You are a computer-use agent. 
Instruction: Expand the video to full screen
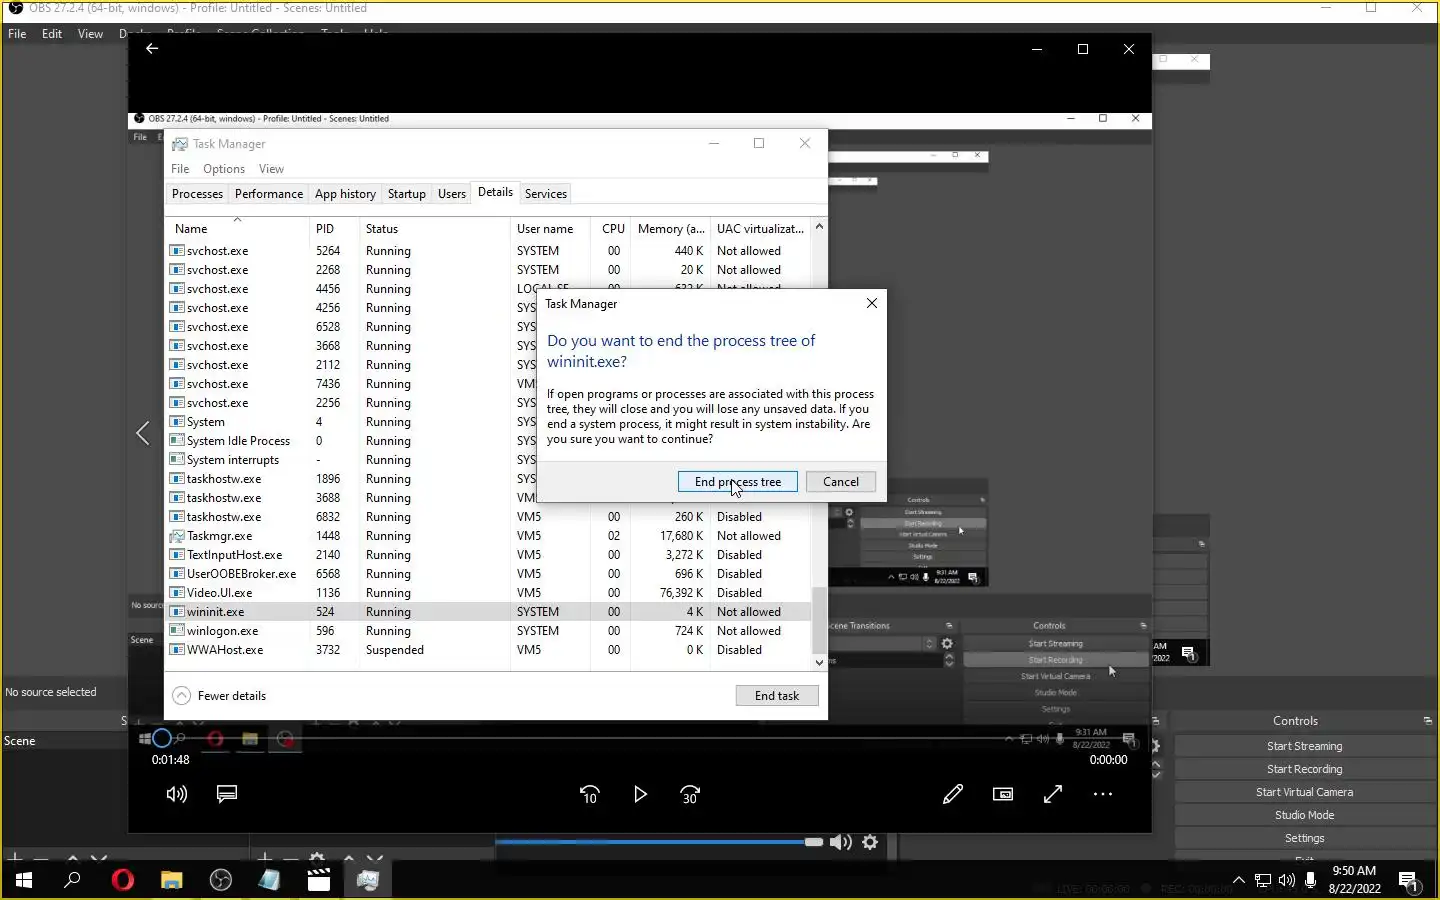[1053, 794]
